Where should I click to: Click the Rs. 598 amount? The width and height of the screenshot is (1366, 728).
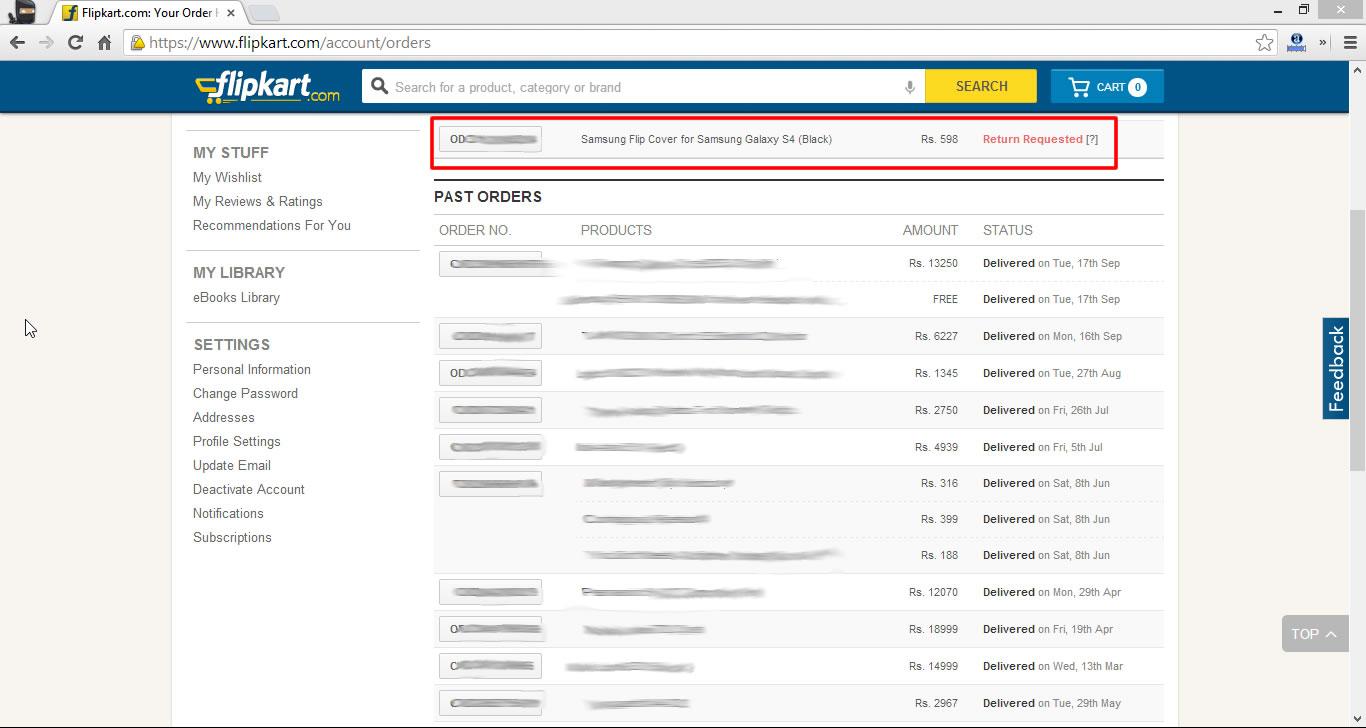coord(939,139)
